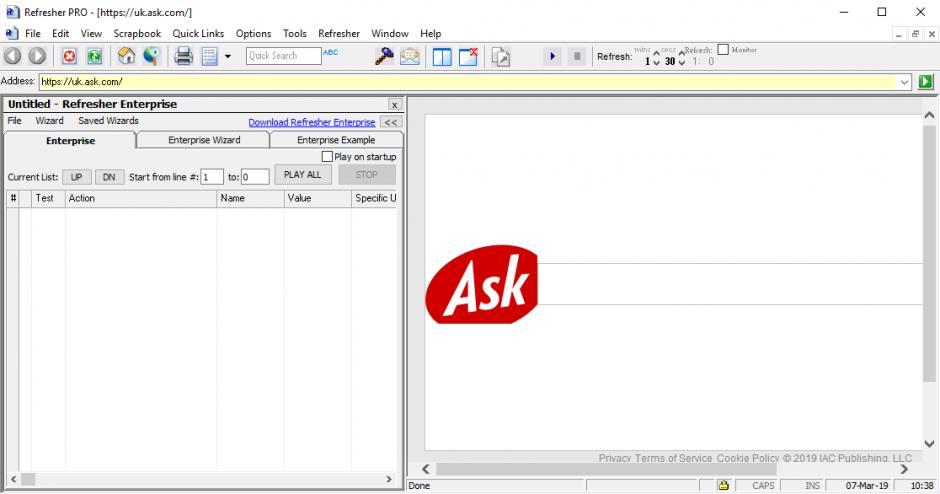This screenshot has height=494, width=940.
Task: Click the envelope mail icon
Action: click(409, 56)
